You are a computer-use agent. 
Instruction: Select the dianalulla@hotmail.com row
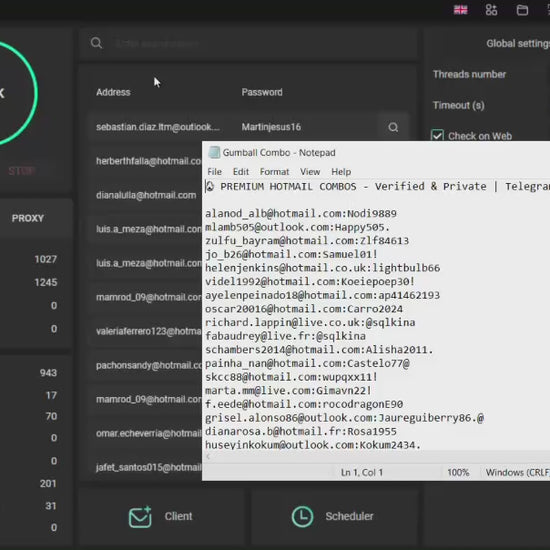pyautogui.click(x=146, y=195)
